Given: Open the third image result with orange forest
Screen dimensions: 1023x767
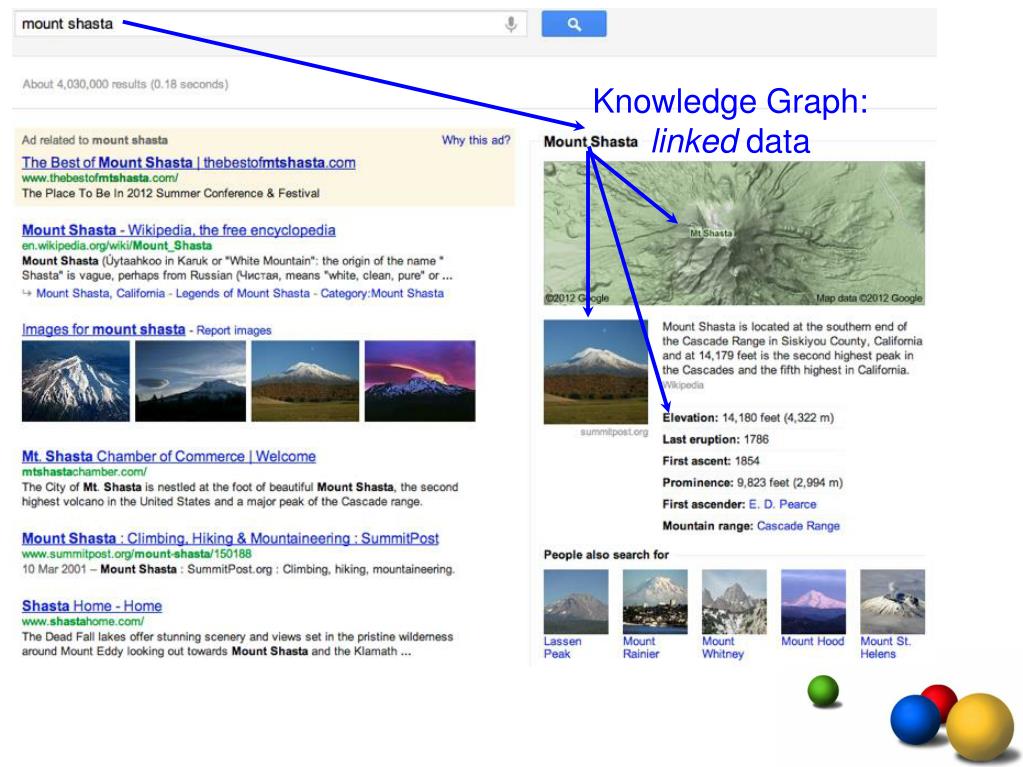Looking at the screenshot, I should point(305,381).
